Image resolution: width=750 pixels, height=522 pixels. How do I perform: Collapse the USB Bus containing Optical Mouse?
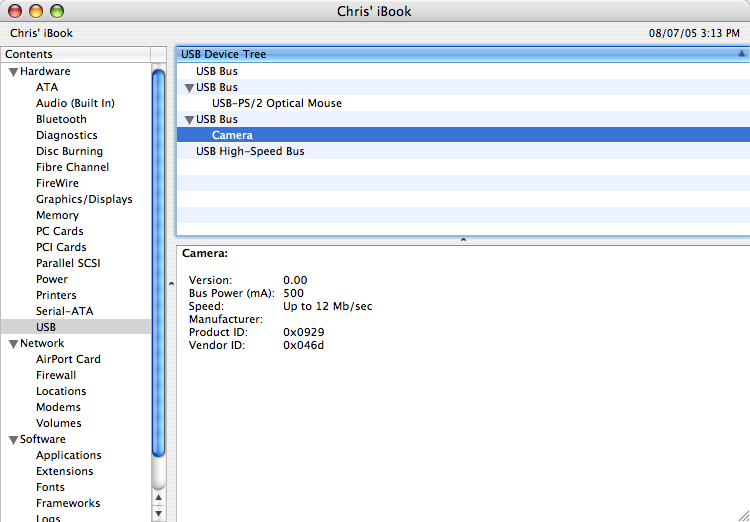(189, 88)
